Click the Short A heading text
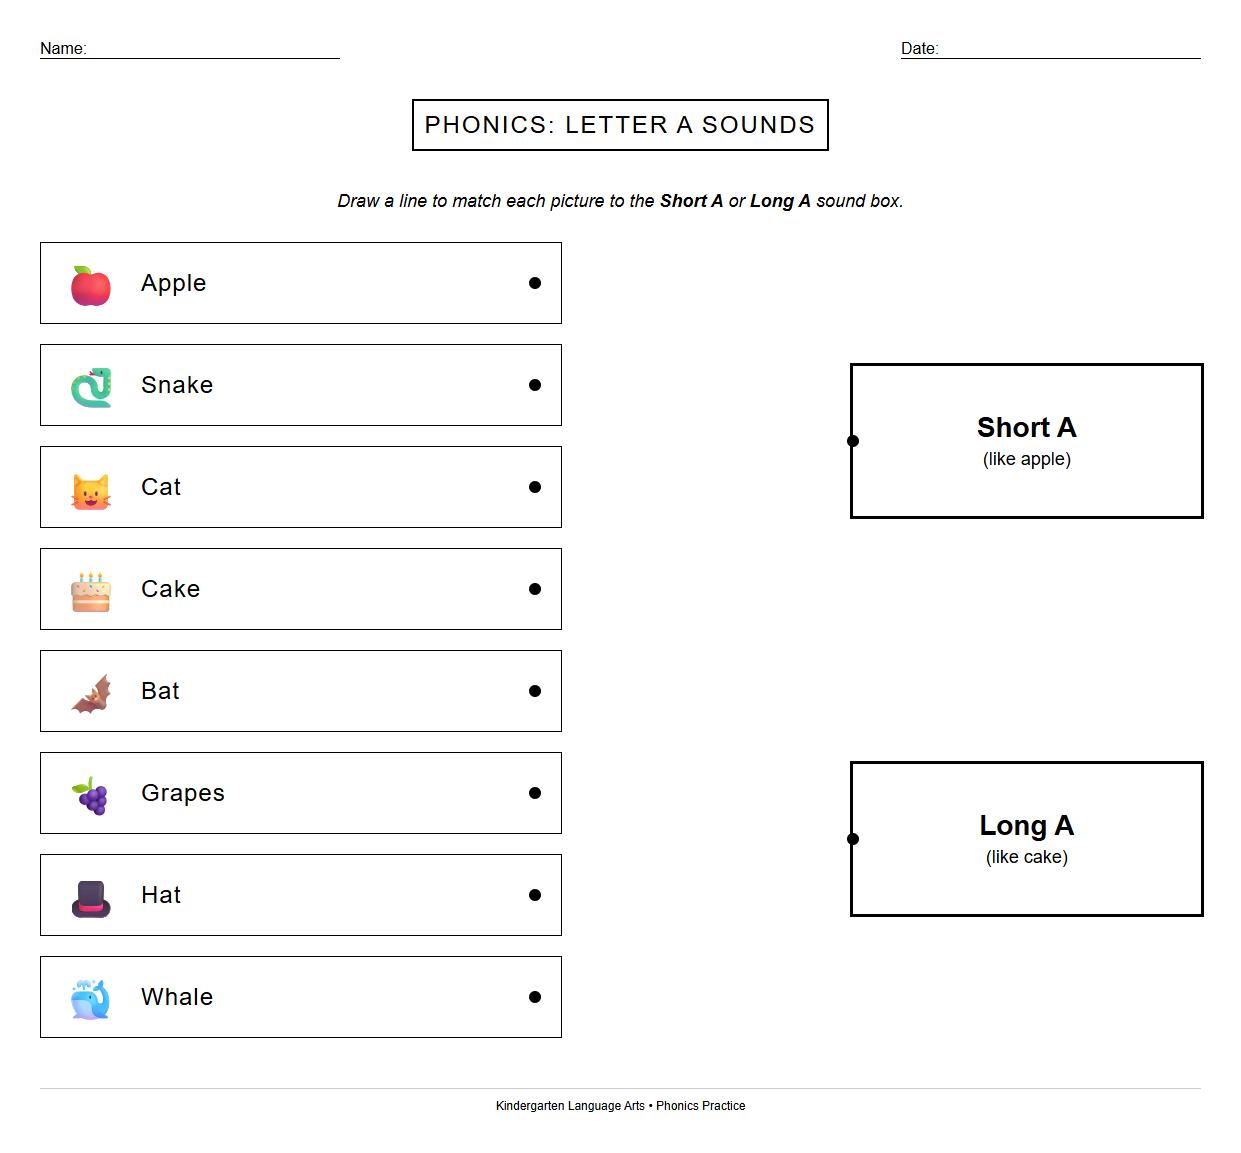Viewport: 1241px width, 1153px height. click(1026, 428)
